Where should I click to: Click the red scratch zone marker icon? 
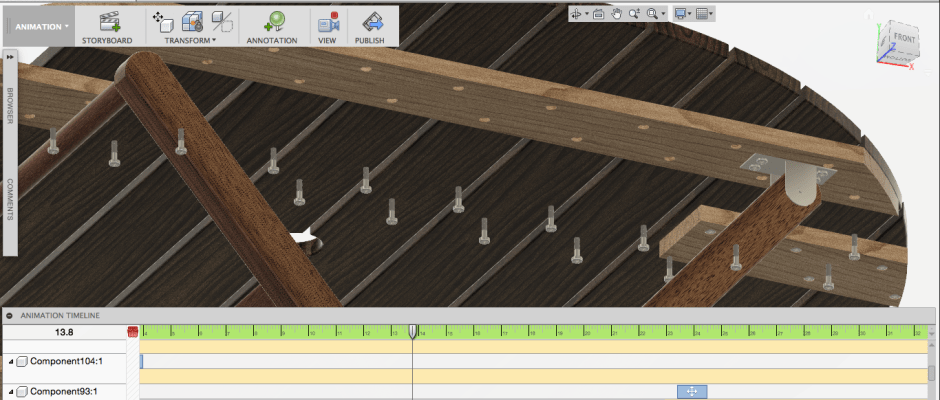click(x=132, y=332)
